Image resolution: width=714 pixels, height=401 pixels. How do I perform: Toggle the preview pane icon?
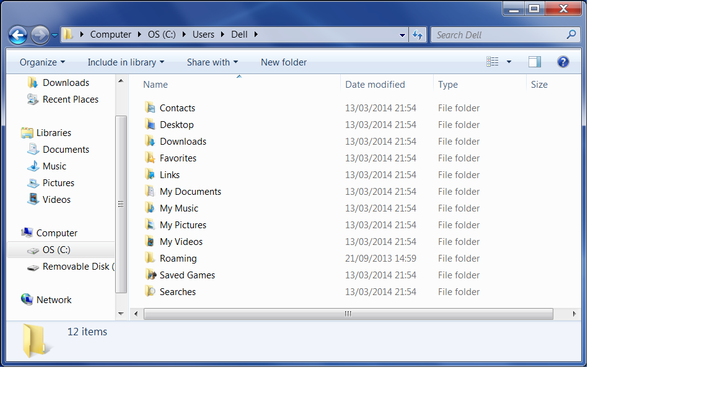point(534,62)
